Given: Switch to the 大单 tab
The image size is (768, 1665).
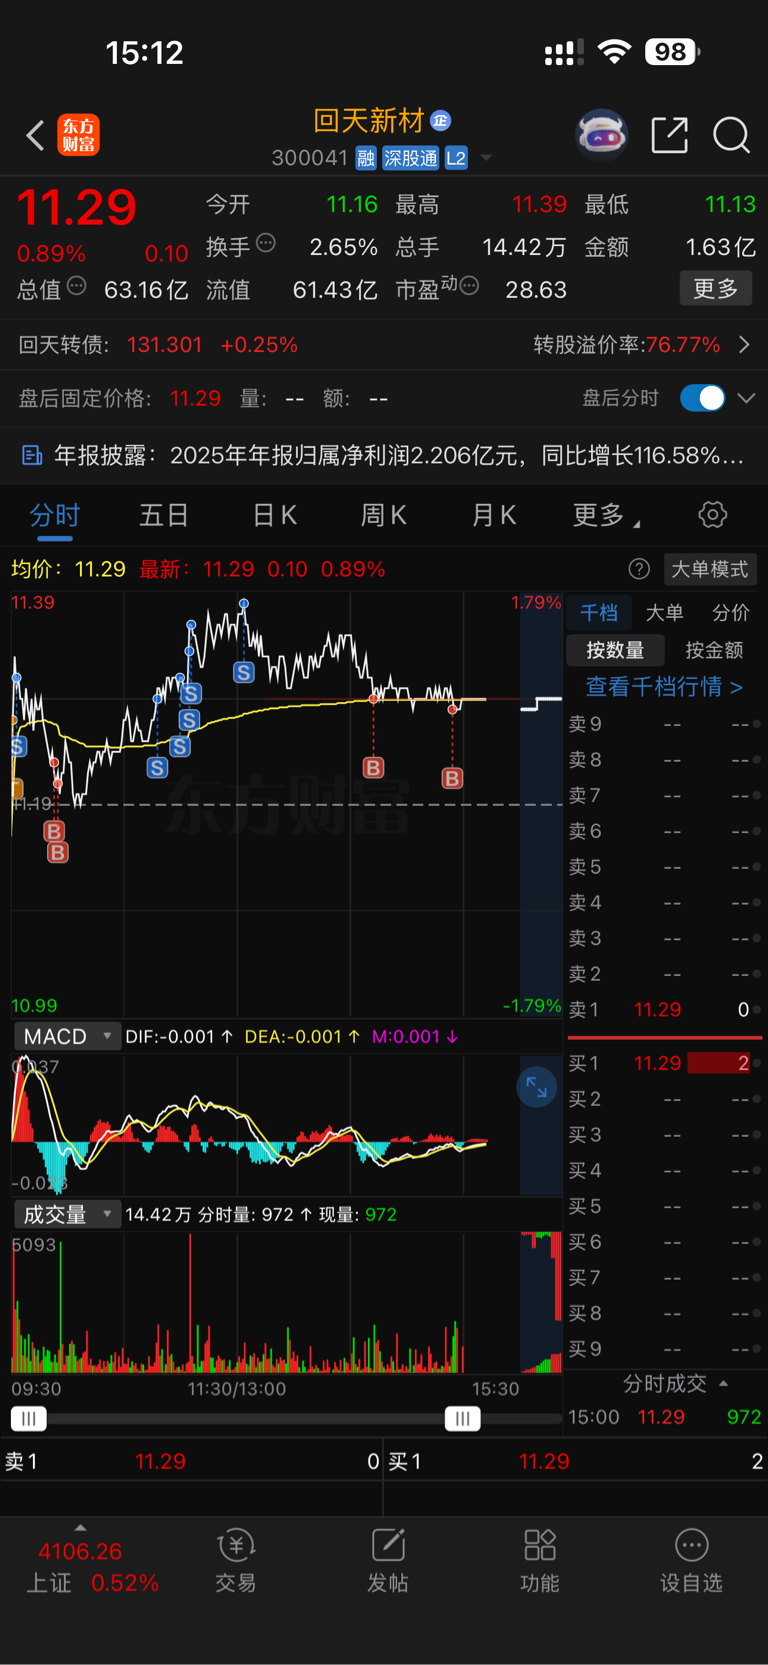Looking at the screenshot, I should (x=664, y=613).
